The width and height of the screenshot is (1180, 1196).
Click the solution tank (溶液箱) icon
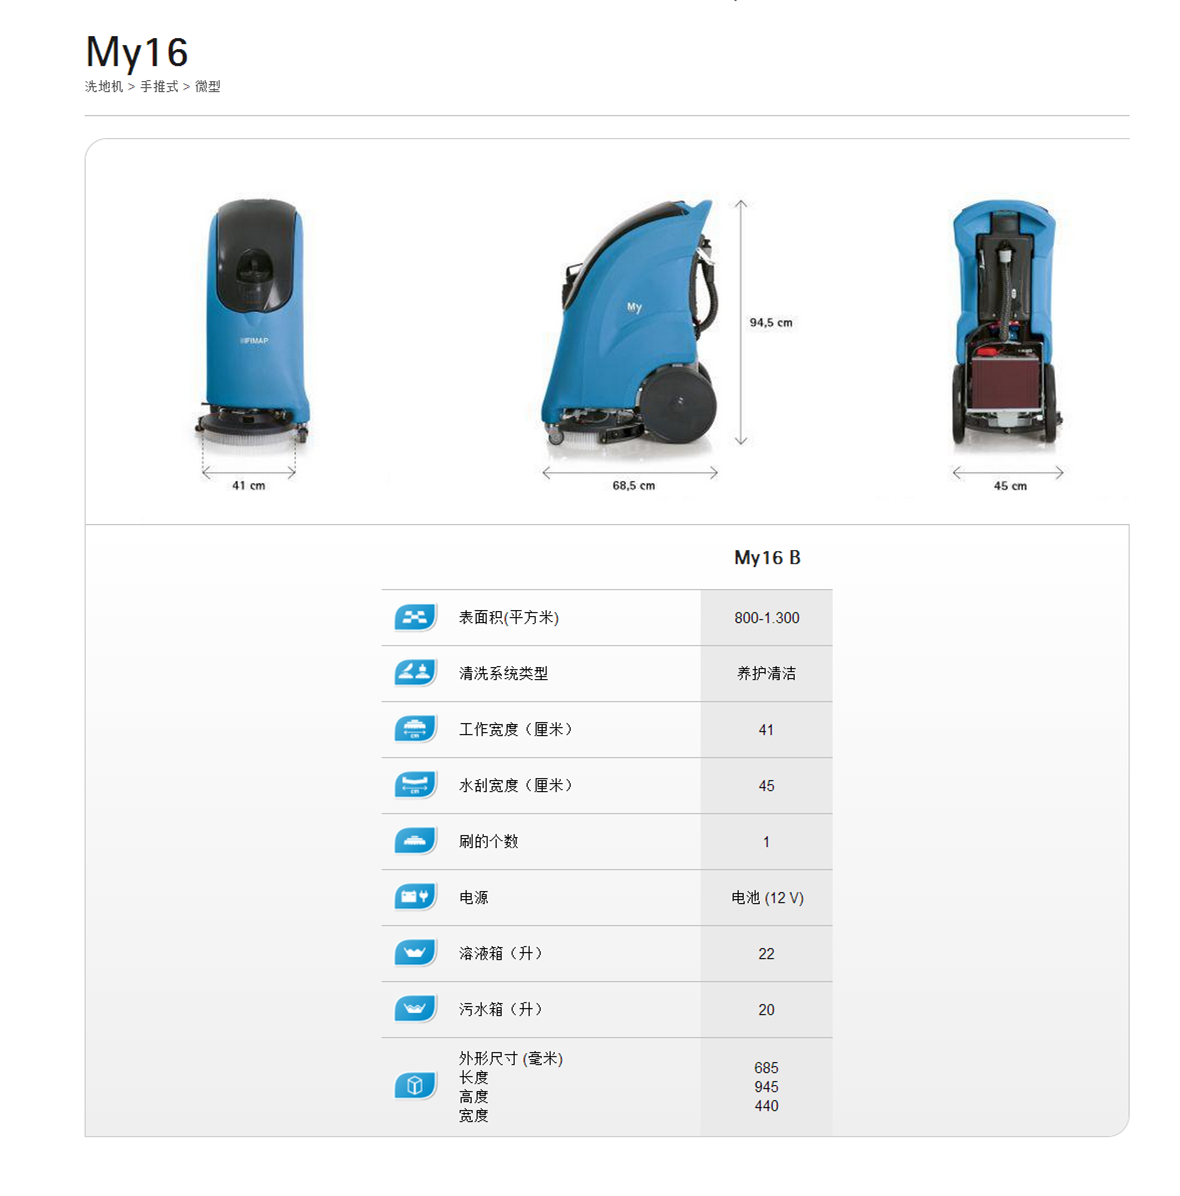click(416, 953)
